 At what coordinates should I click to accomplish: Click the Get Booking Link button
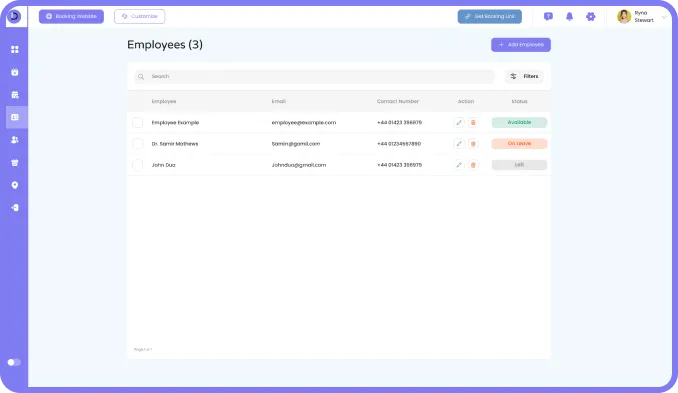pos(489,16)
